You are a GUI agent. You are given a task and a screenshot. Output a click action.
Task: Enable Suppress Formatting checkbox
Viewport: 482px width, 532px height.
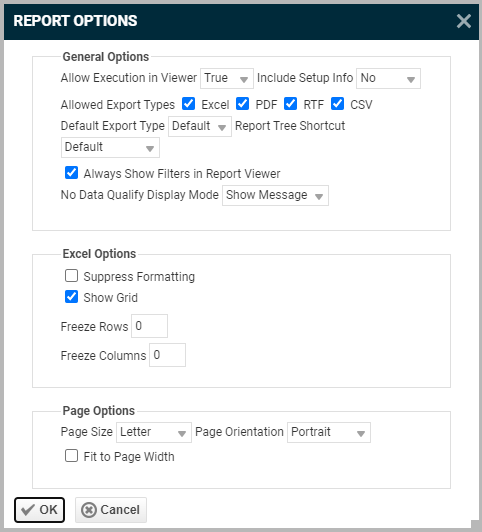71,276
